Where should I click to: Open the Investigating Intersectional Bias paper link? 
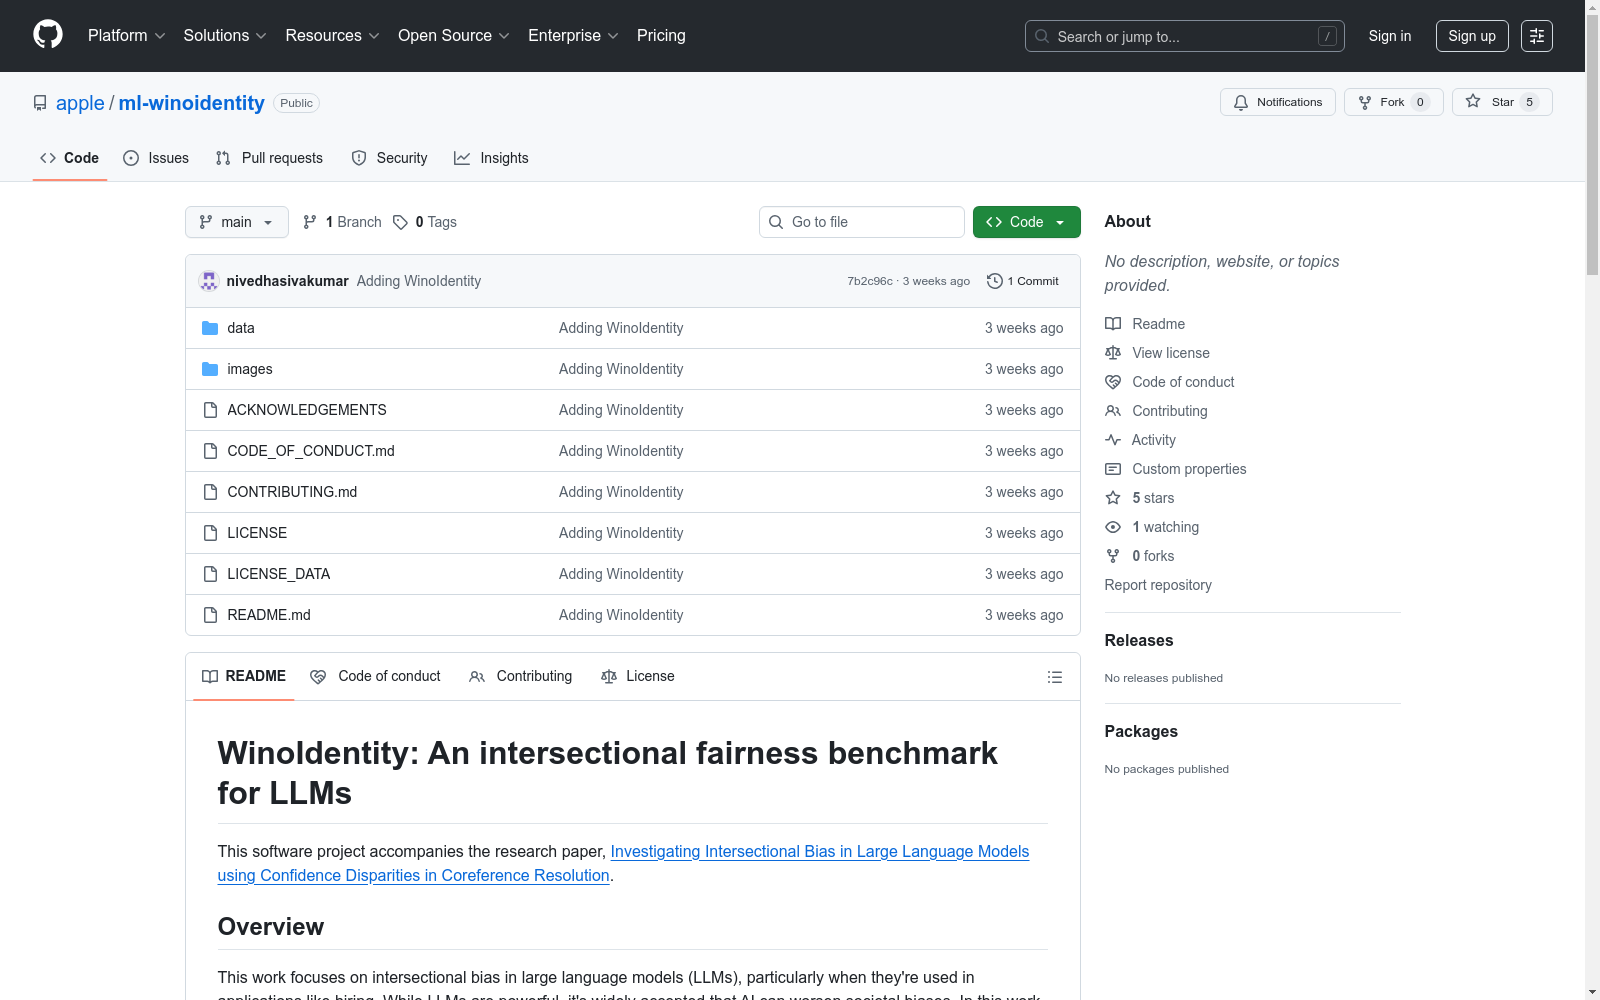(623, 863)
